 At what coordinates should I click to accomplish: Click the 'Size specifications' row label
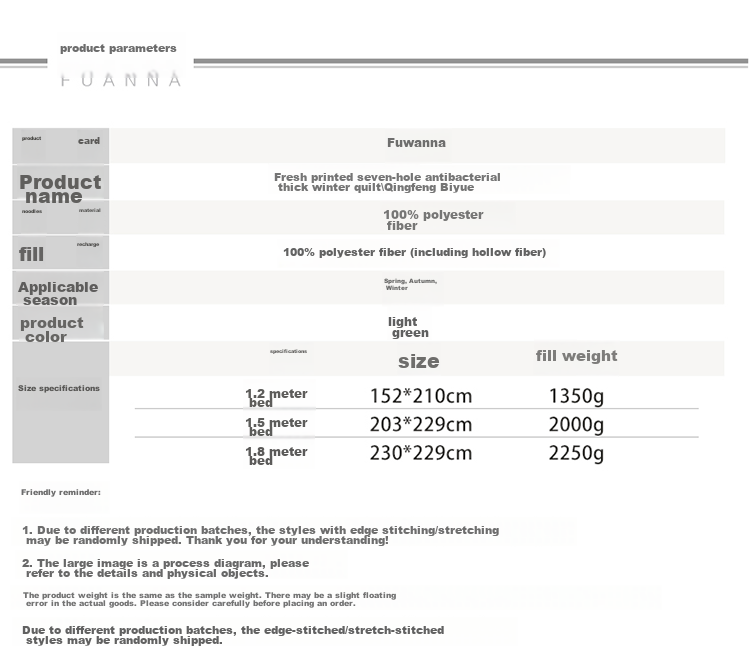(59, 388)
